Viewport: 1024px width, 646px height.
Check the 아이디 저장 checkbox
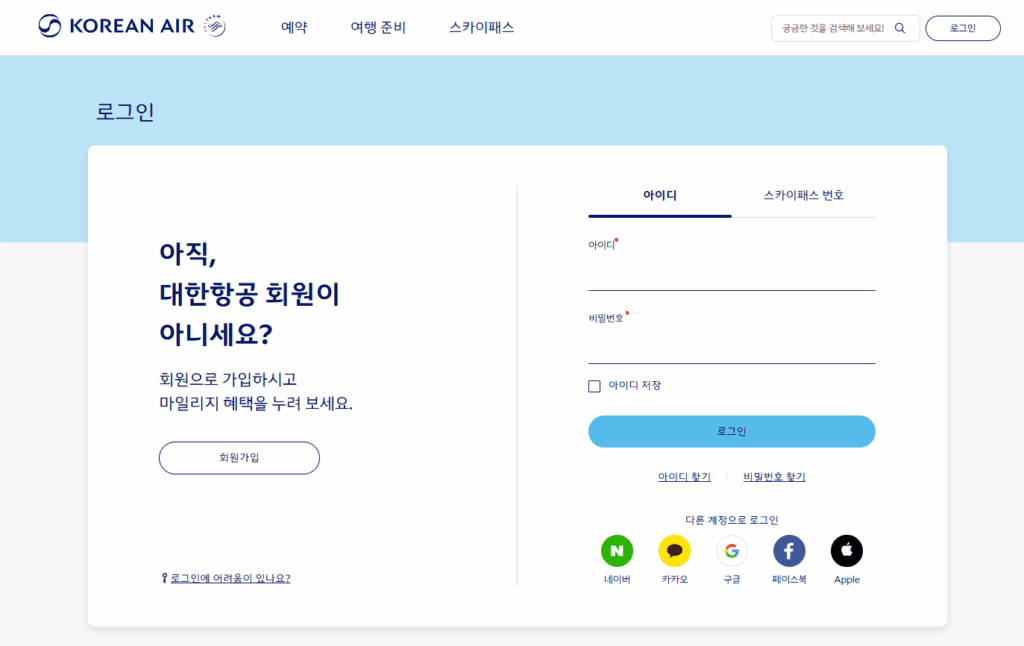(594, 386)
